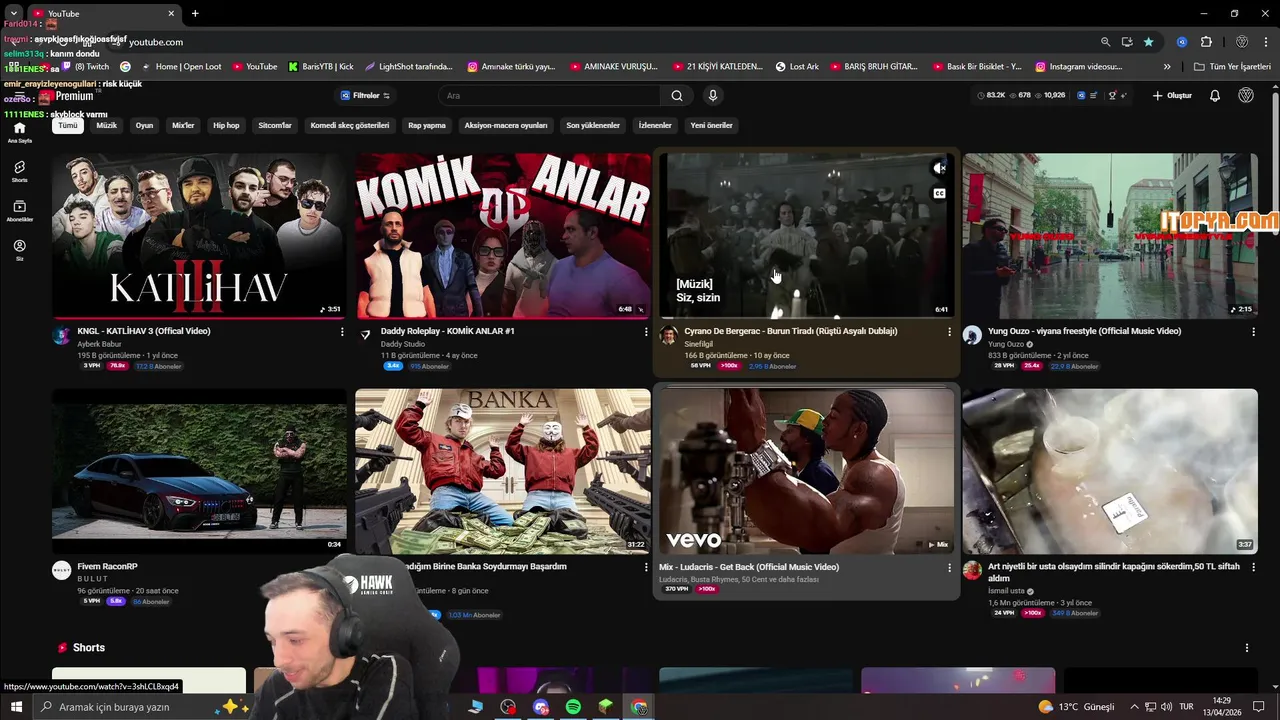
Task: Open a new Chrome tab with plus
Action: click(195, 13)
